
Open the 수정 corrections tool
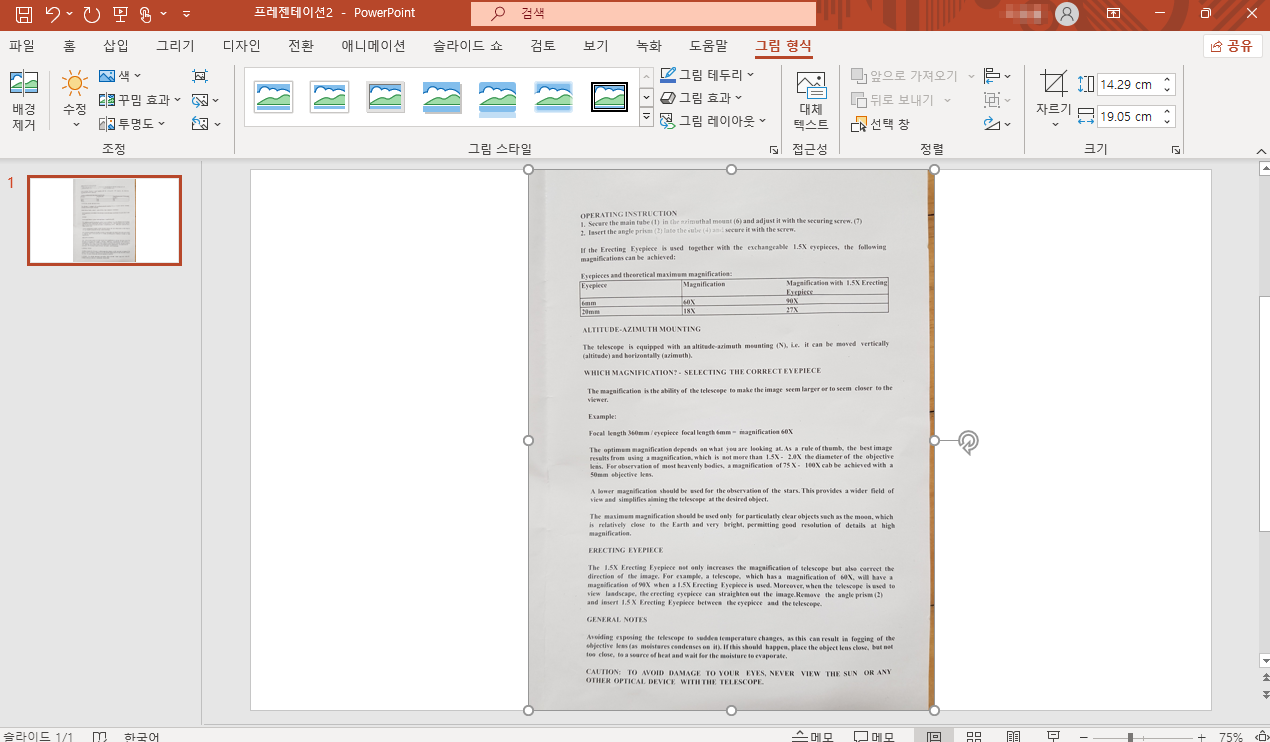point(75,100)
